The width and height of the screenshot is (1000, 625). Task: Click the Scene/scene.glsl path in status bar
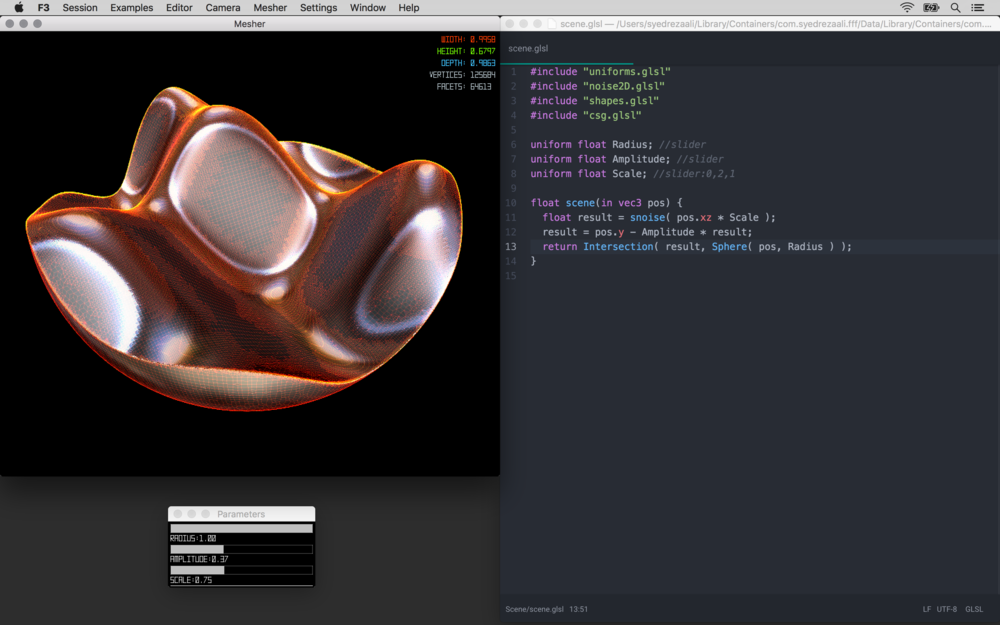pyautogui.click(x=534, y=609)
